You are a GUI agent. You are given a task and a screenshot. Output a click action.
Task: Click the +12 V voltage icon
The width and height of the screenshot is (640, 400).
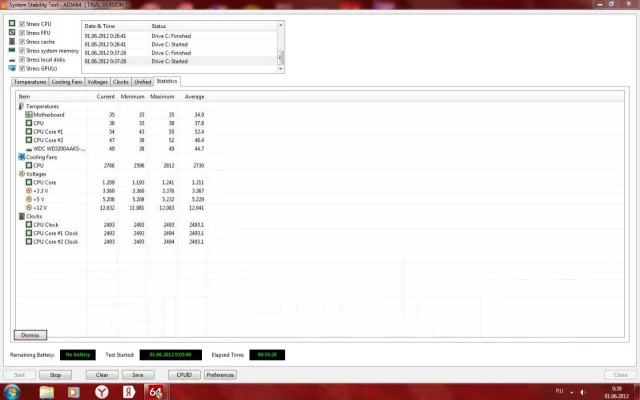point(29,208)
